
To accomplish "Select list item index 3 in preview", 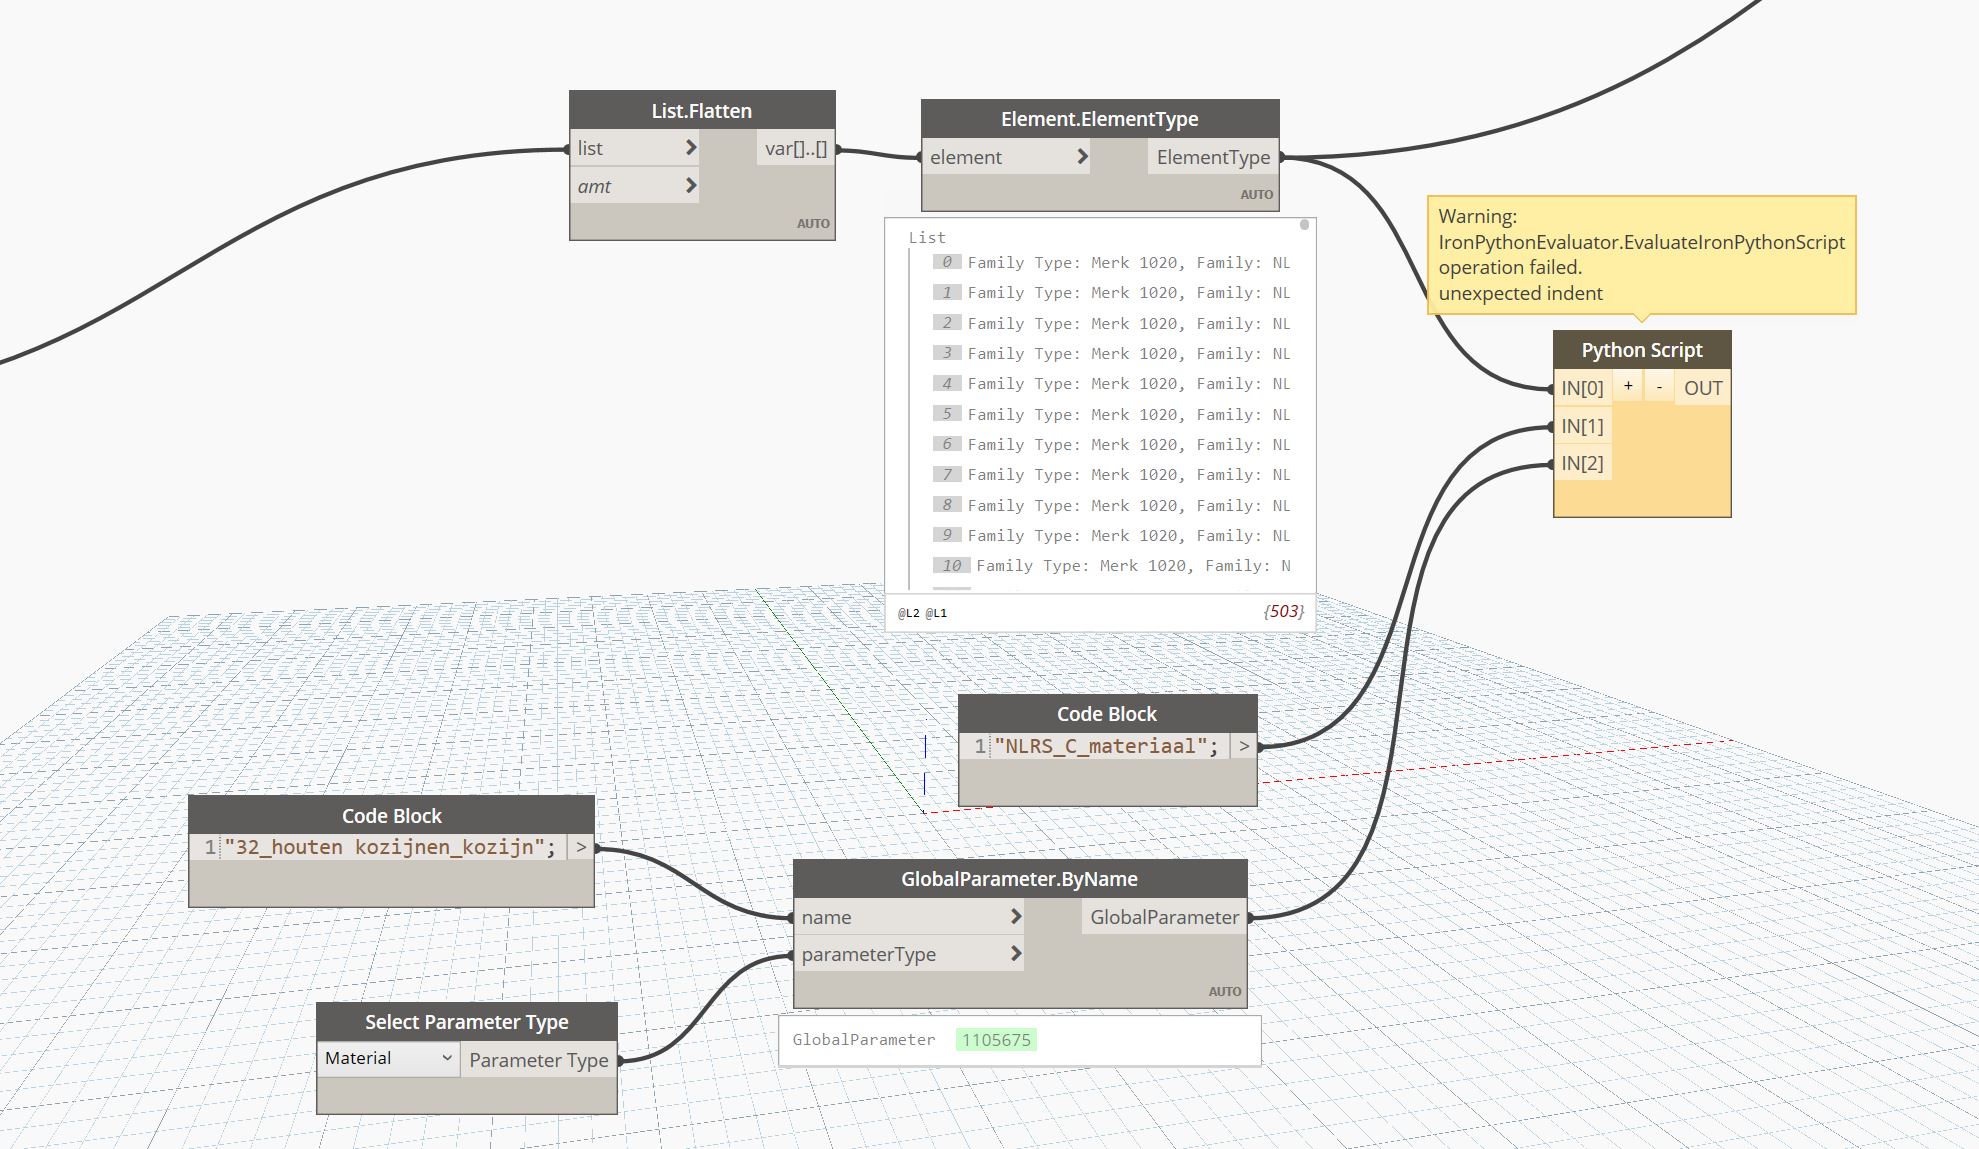I will (x=1113, y=353).
